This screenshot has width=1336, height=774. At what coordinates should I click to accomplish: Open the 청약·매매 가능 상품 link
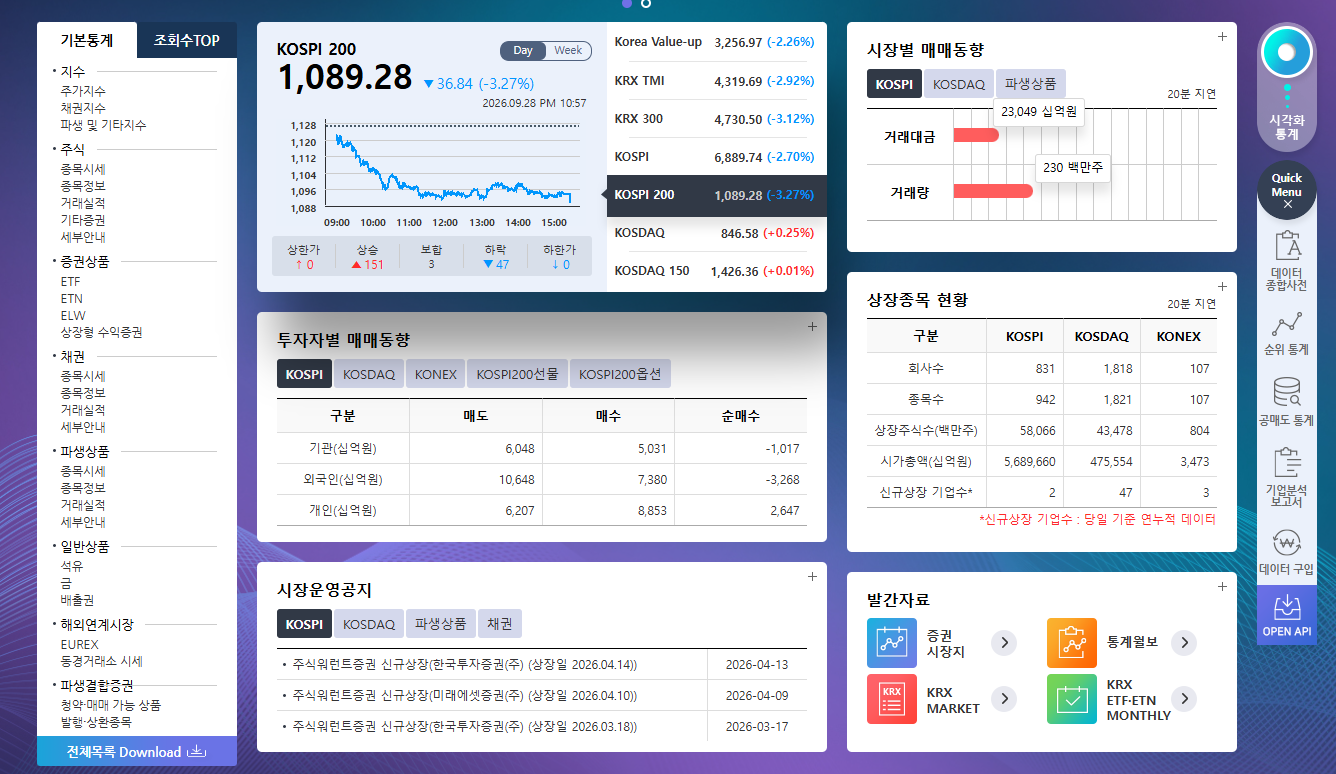(x=110, y=705)
